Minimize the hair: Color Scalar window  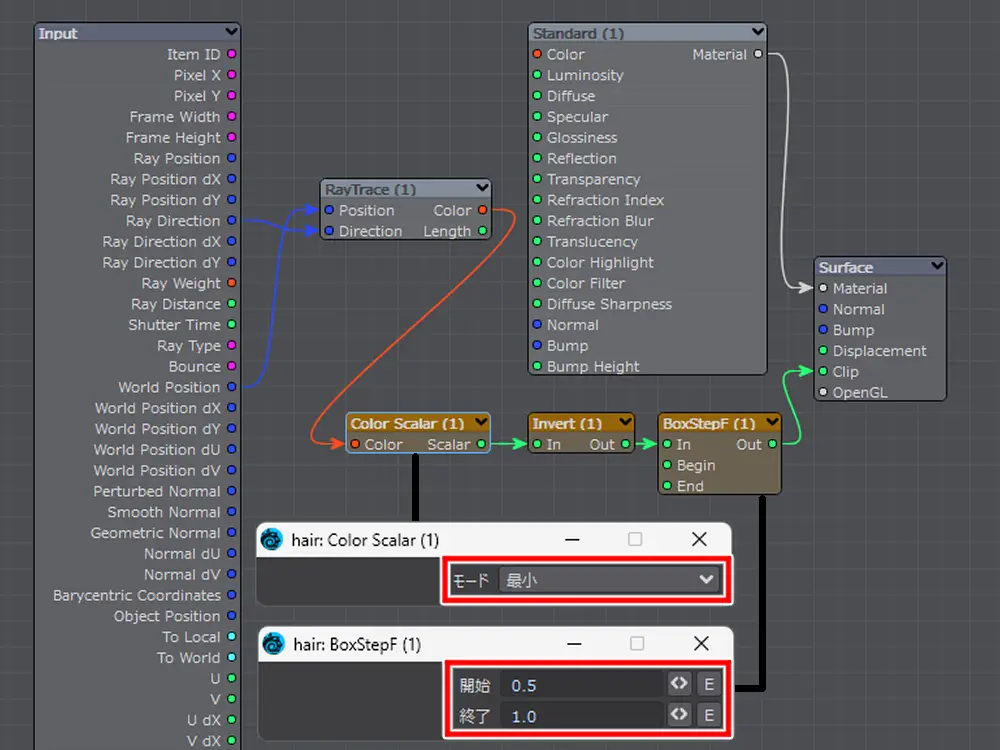pos(572,539)
